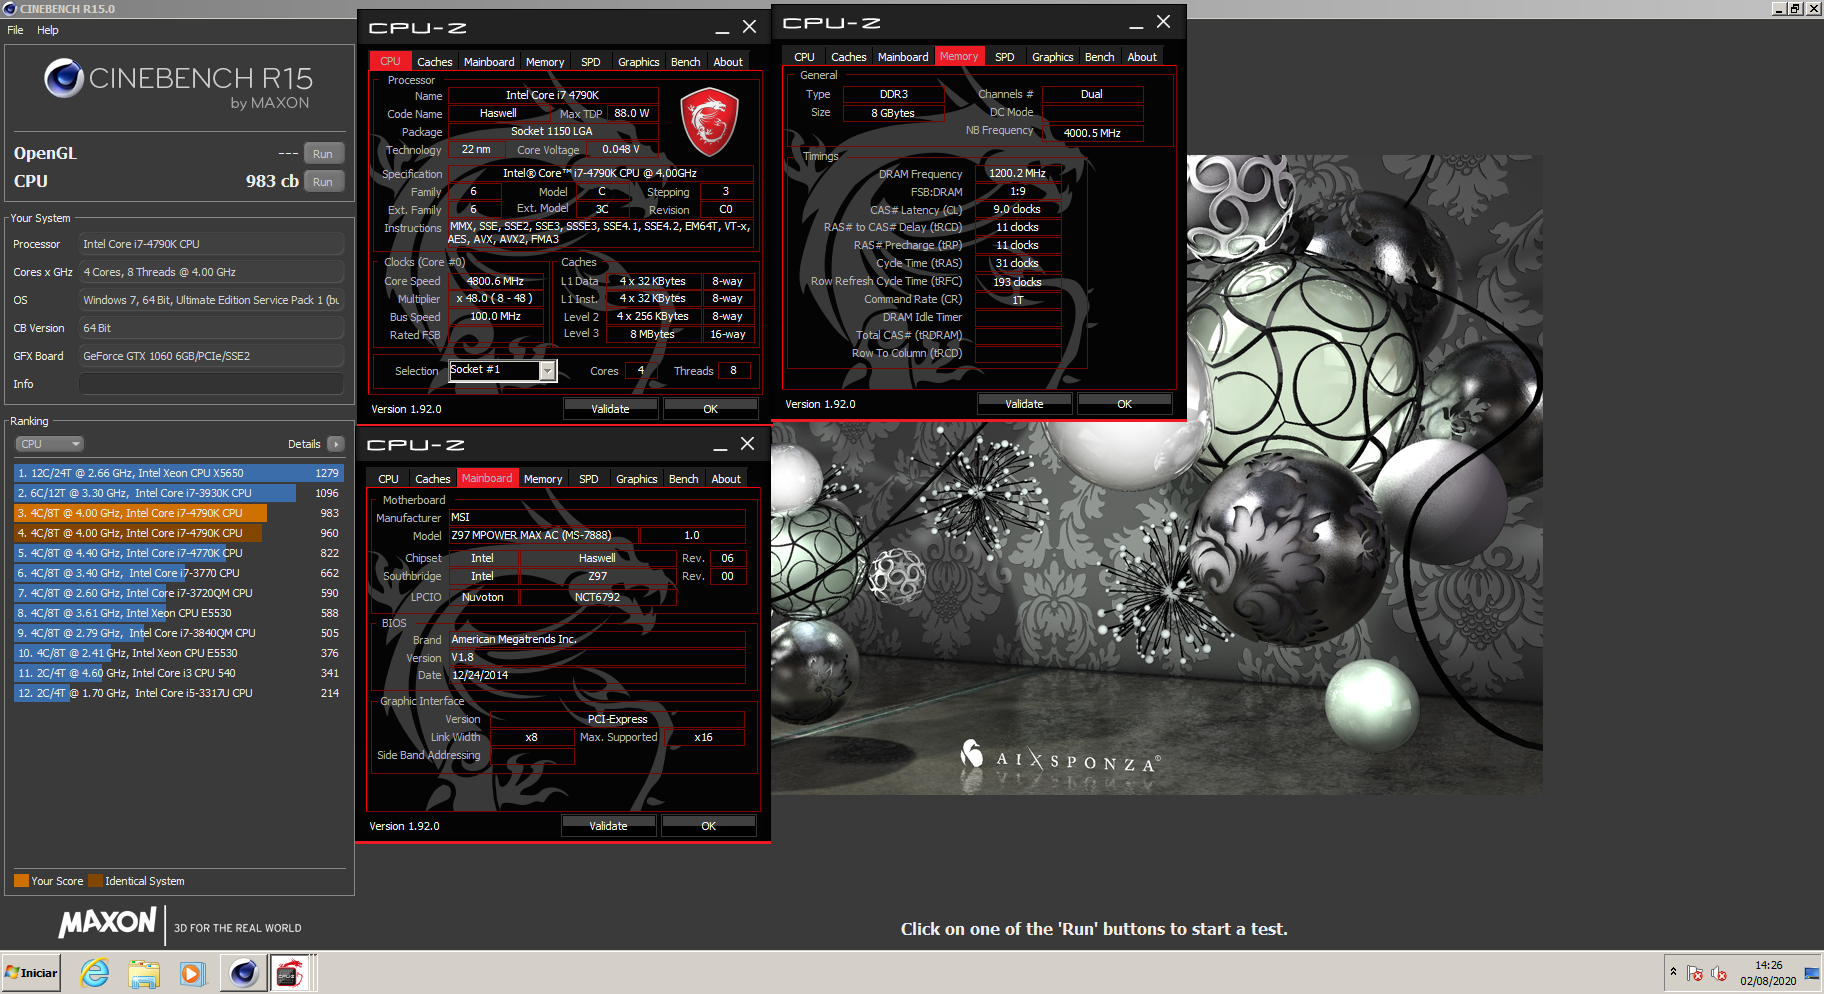The height and width of the screenshot is (994, 1824).
Task: Click the MSI dragon logo in CPU-Z
Action: (x=709, y=122)
